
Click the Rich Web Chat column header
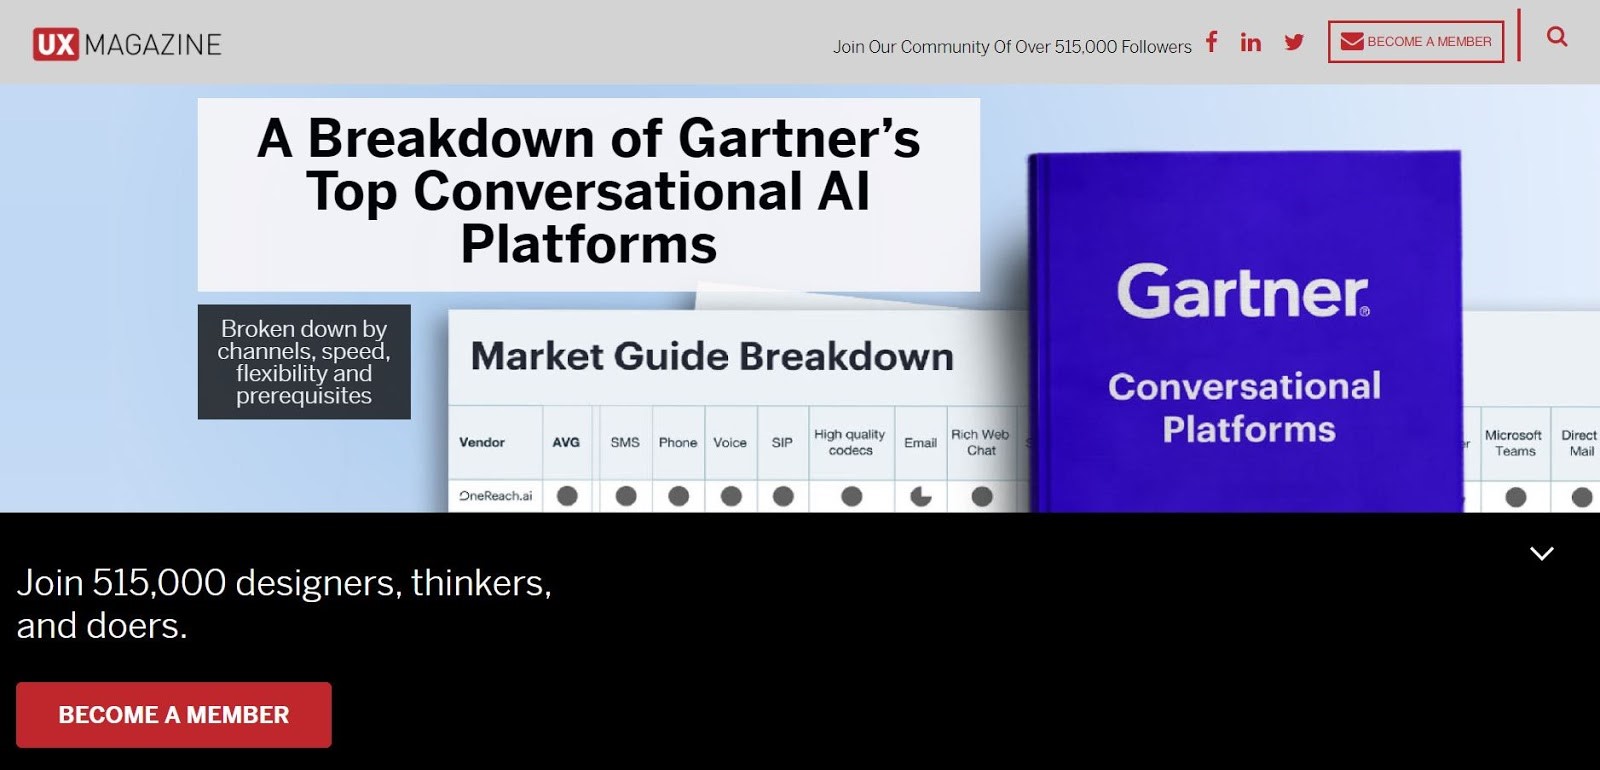tap(980, 442)
